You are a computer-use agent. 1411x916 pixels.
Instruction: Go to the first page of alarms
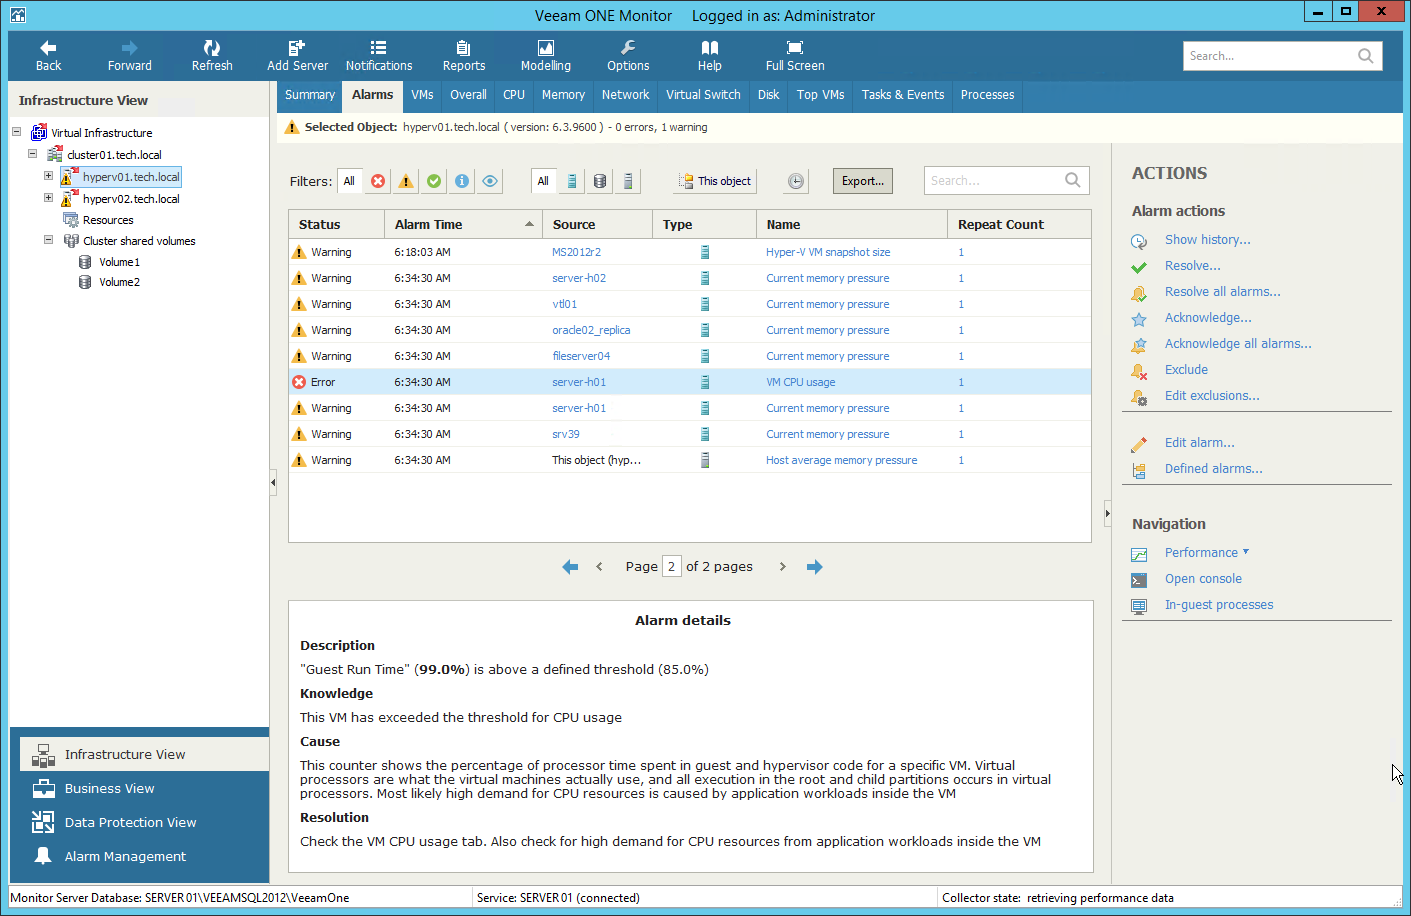pos(570,567)
